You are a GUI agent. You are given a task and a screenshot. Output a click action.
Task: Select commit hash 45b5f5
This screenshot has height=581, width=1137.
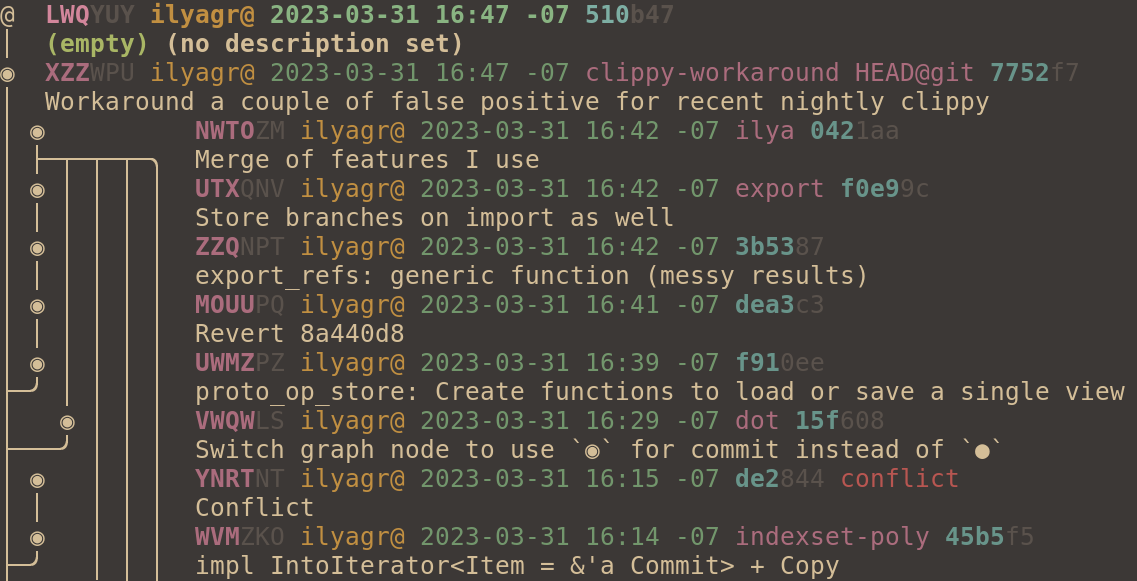(990, 537)
